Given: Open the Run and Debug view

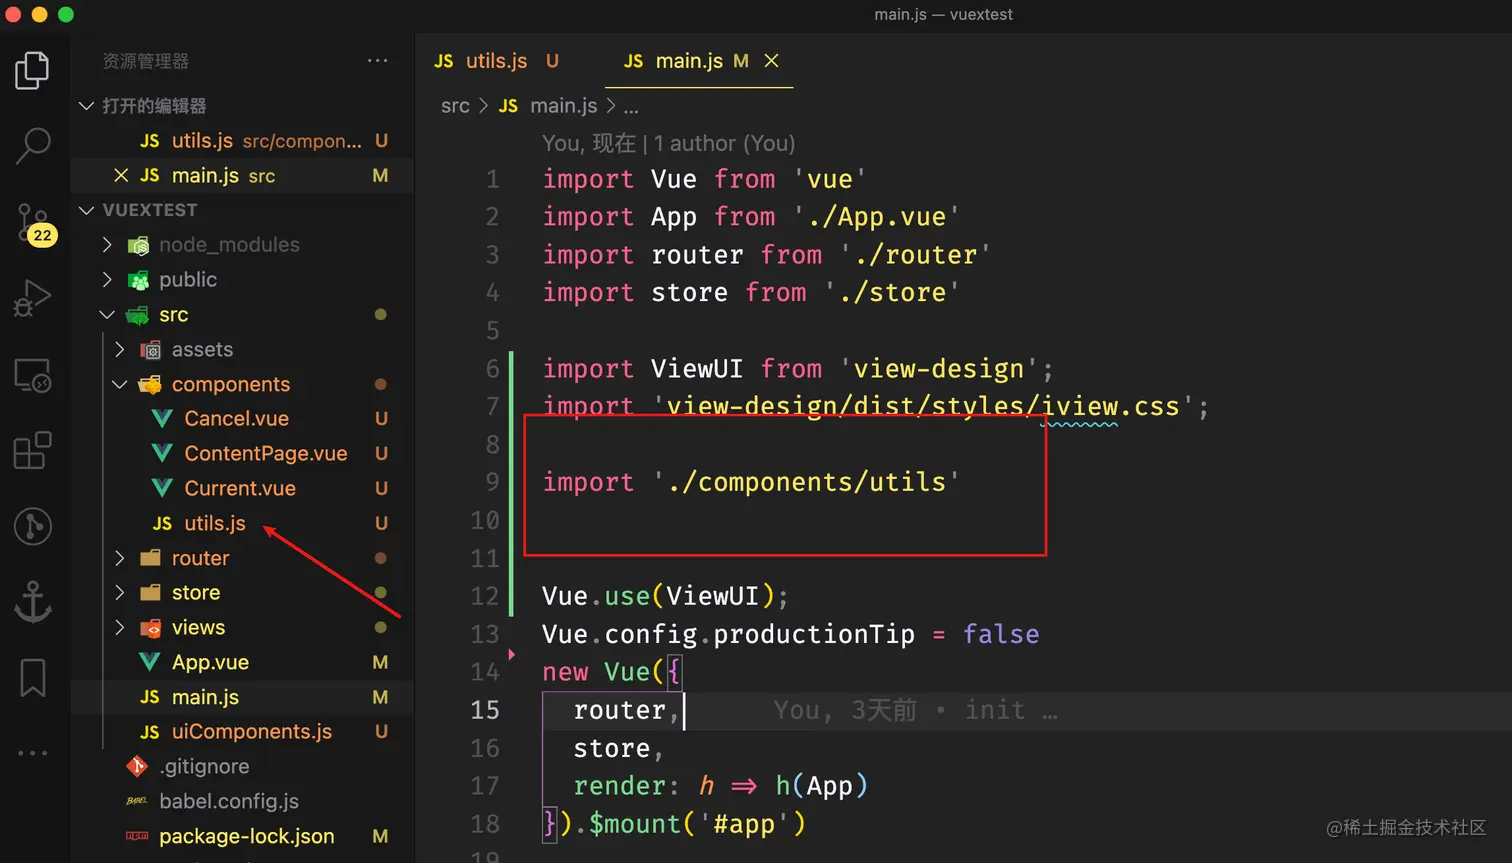Looking at the screenshot, I should pos(32,298).
